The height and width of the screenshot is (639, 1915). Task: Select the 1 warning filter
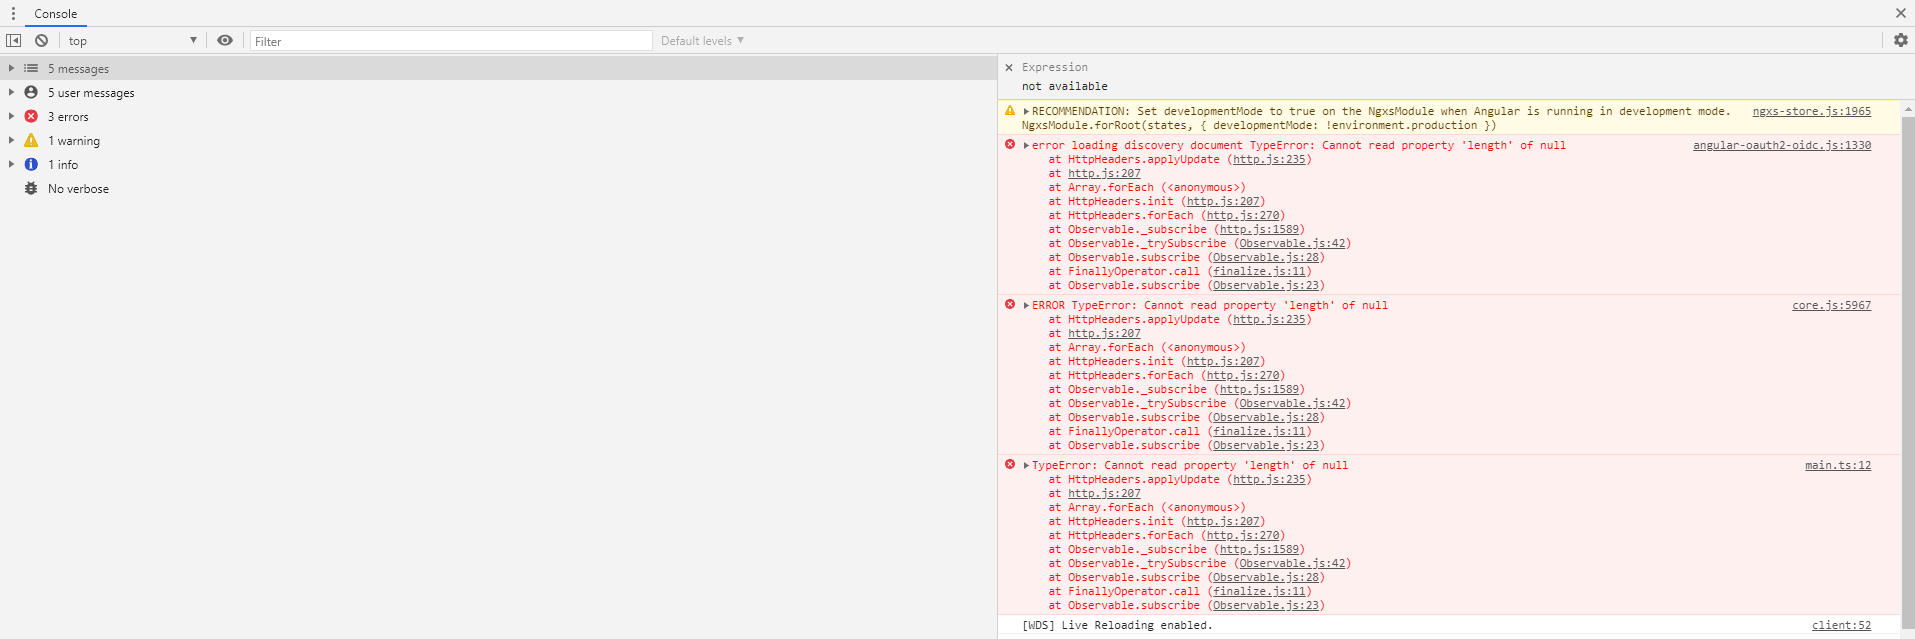point(74,141)
